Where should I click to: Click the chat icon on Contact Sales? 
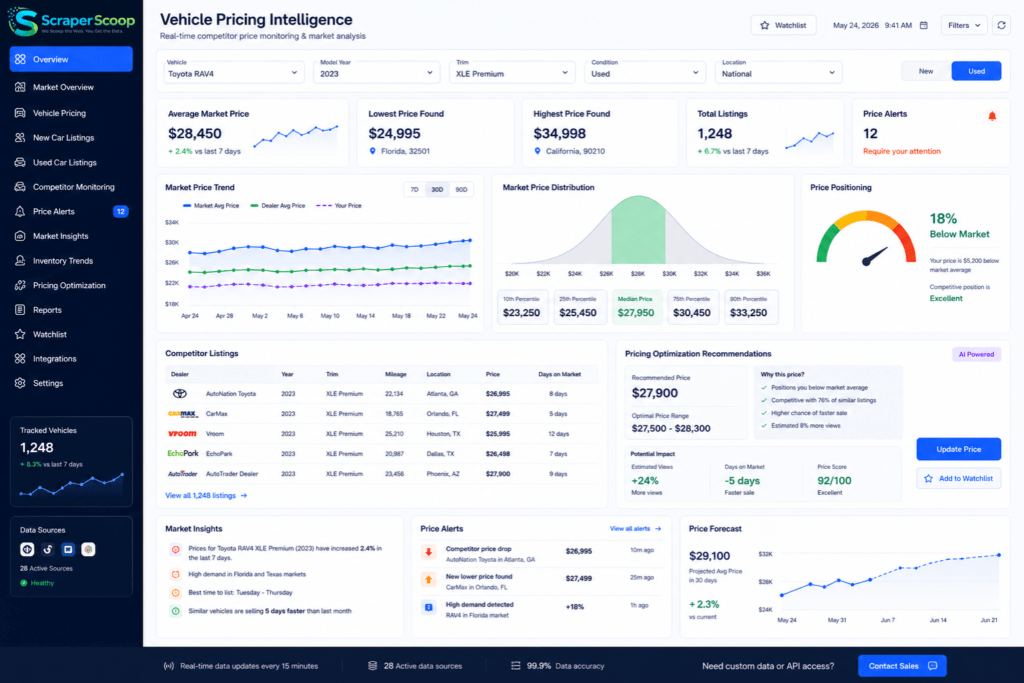click(x=933, y=666)
